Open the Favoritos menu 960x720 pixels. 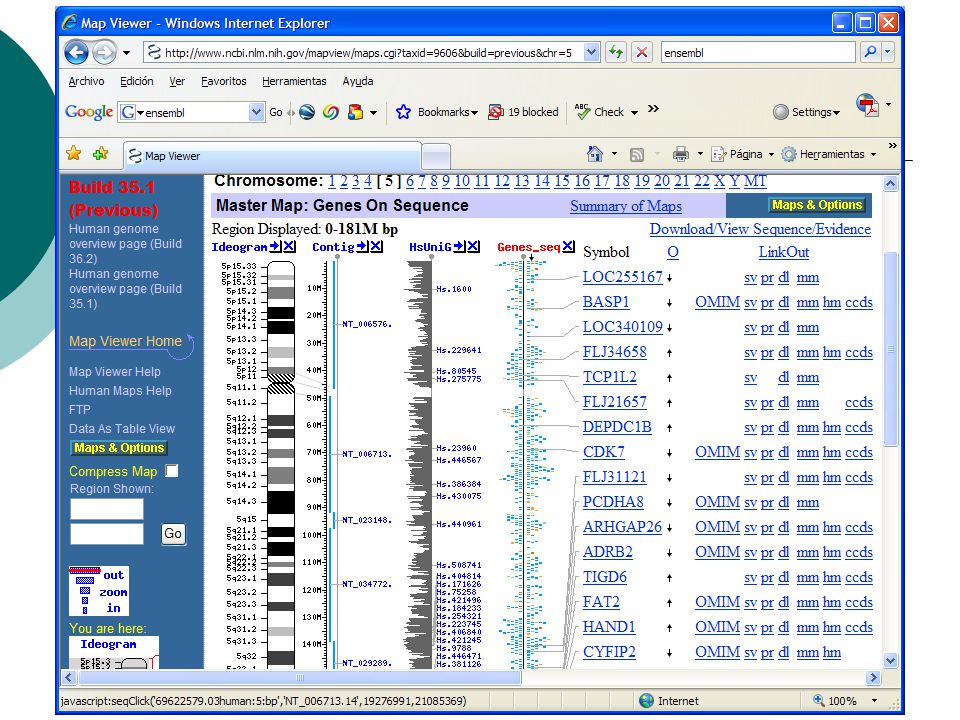[x=223, y=81]
